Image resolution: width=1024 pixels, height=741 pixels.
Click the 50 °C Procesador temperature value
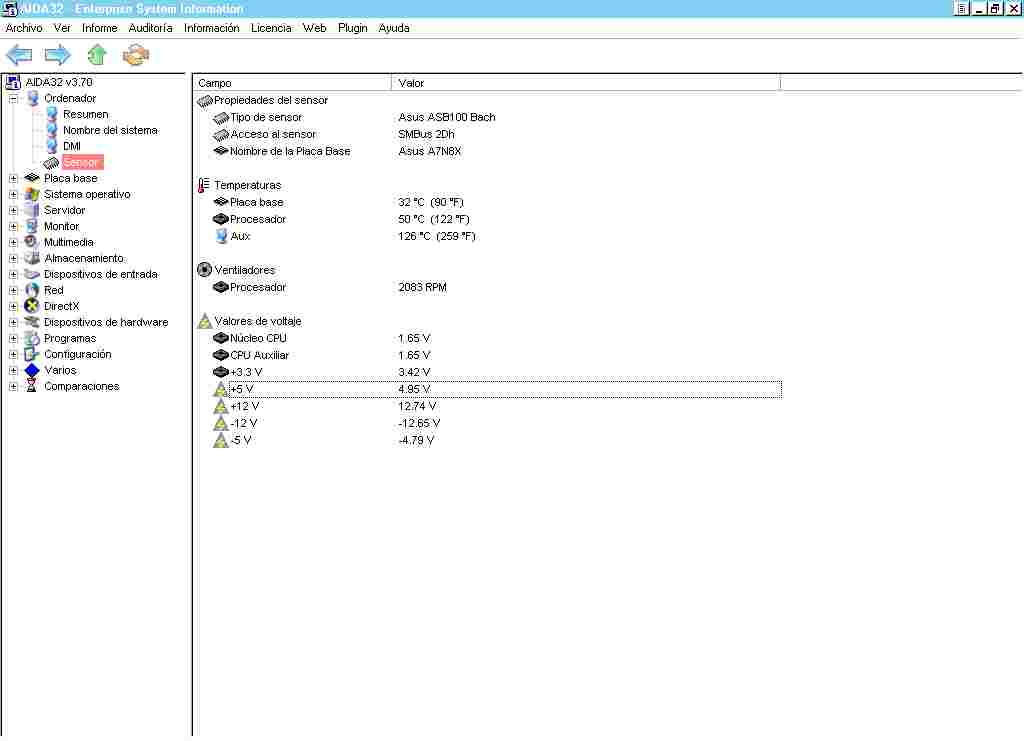coord(434,219)
